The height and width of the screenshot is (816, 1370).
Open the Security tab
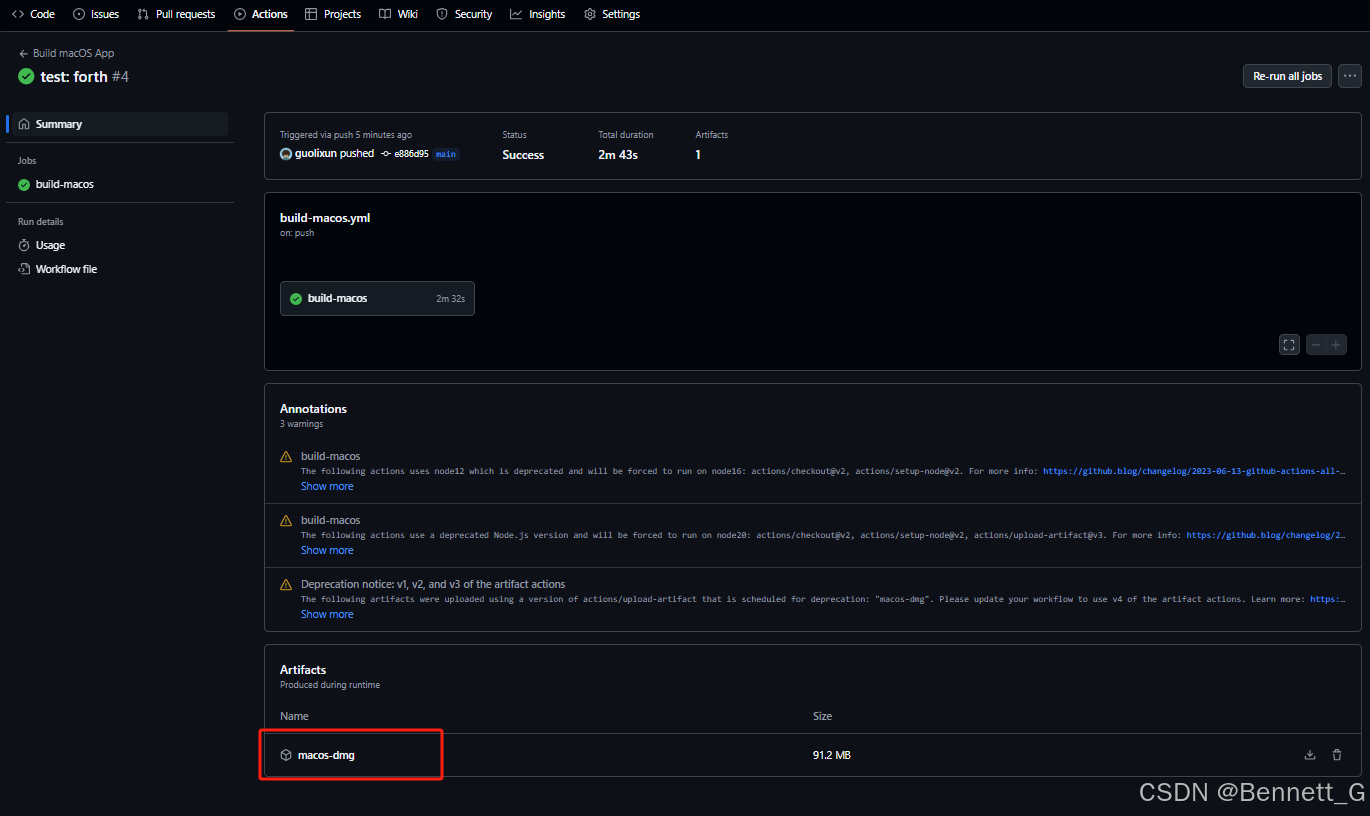coord(464,14)
